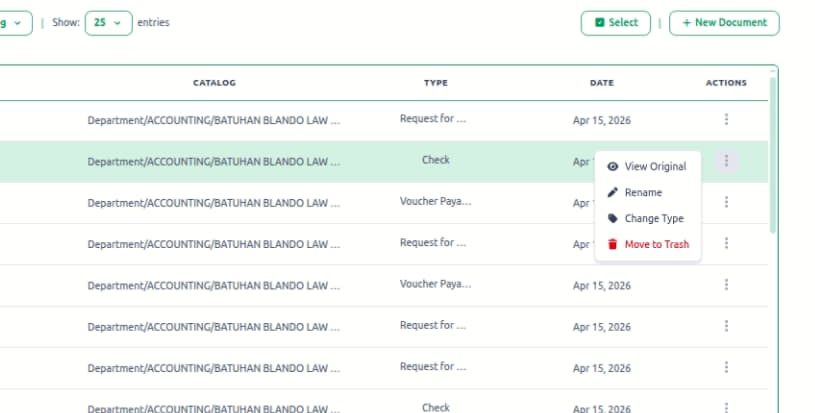This screenshot has height=413, width=815.
Task: Open actions kebab for second Voucher Paya row
Action: [726, 285]
